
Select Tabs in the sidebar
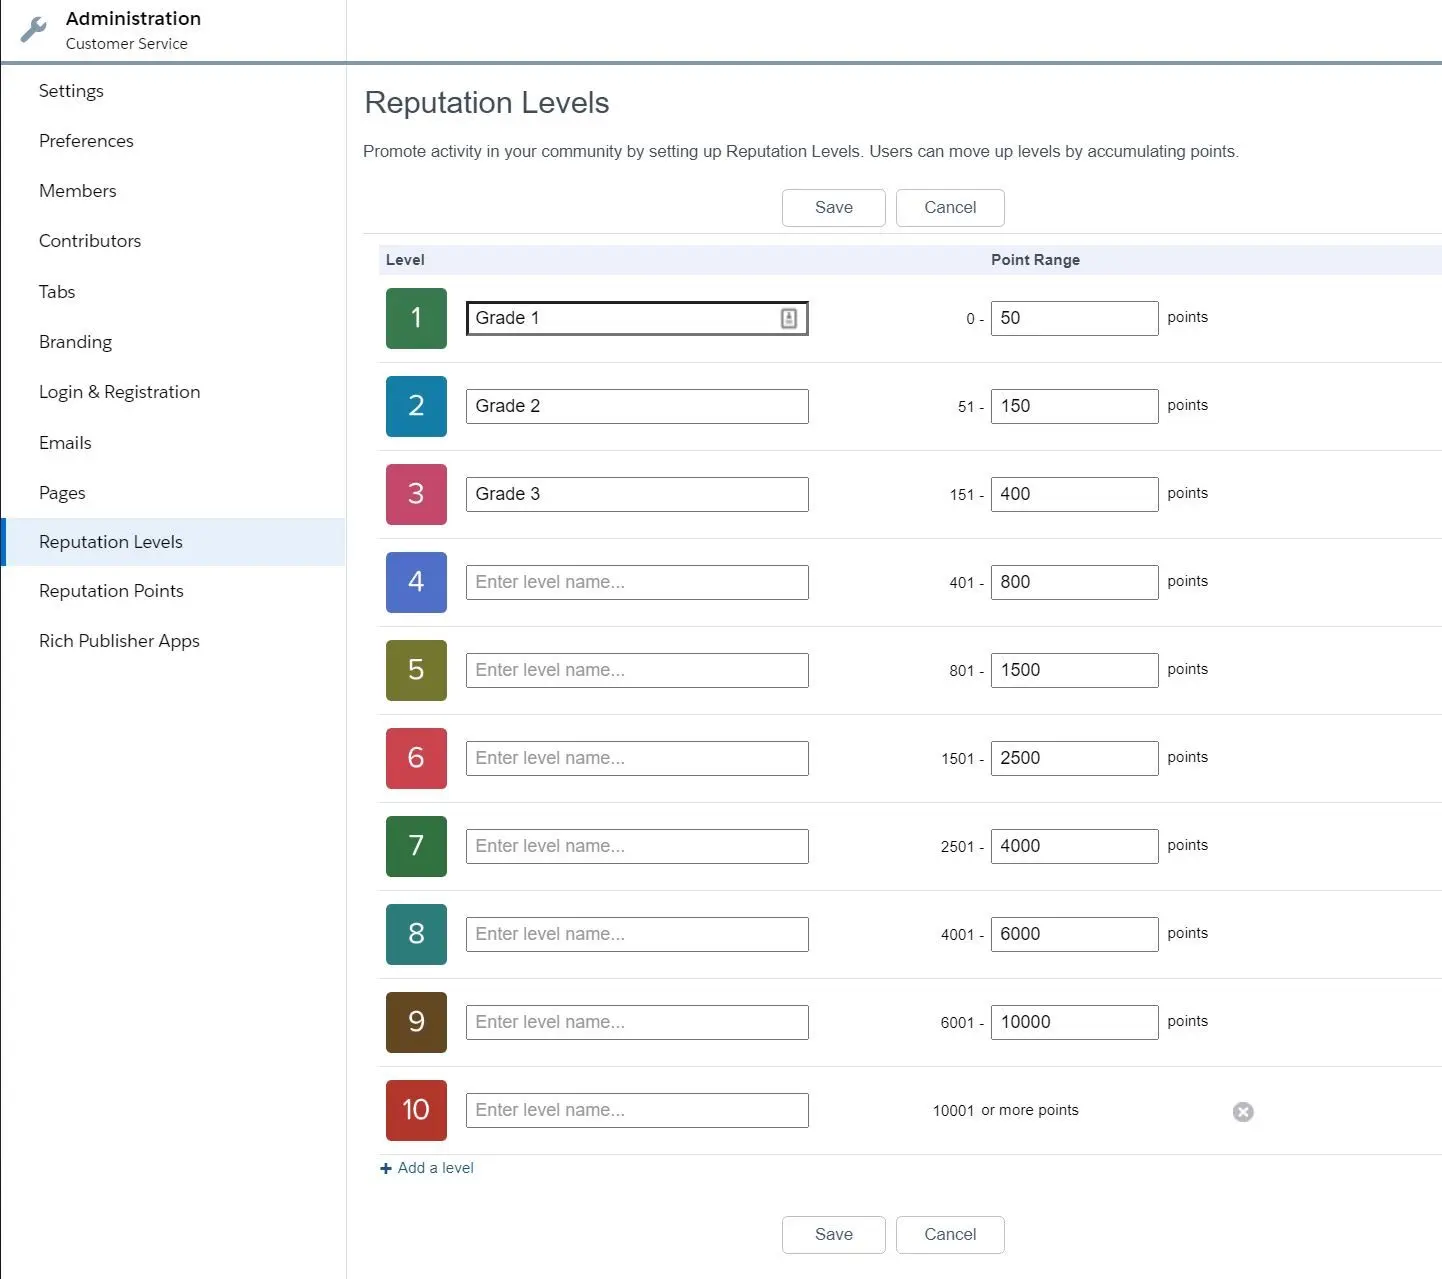57,292
